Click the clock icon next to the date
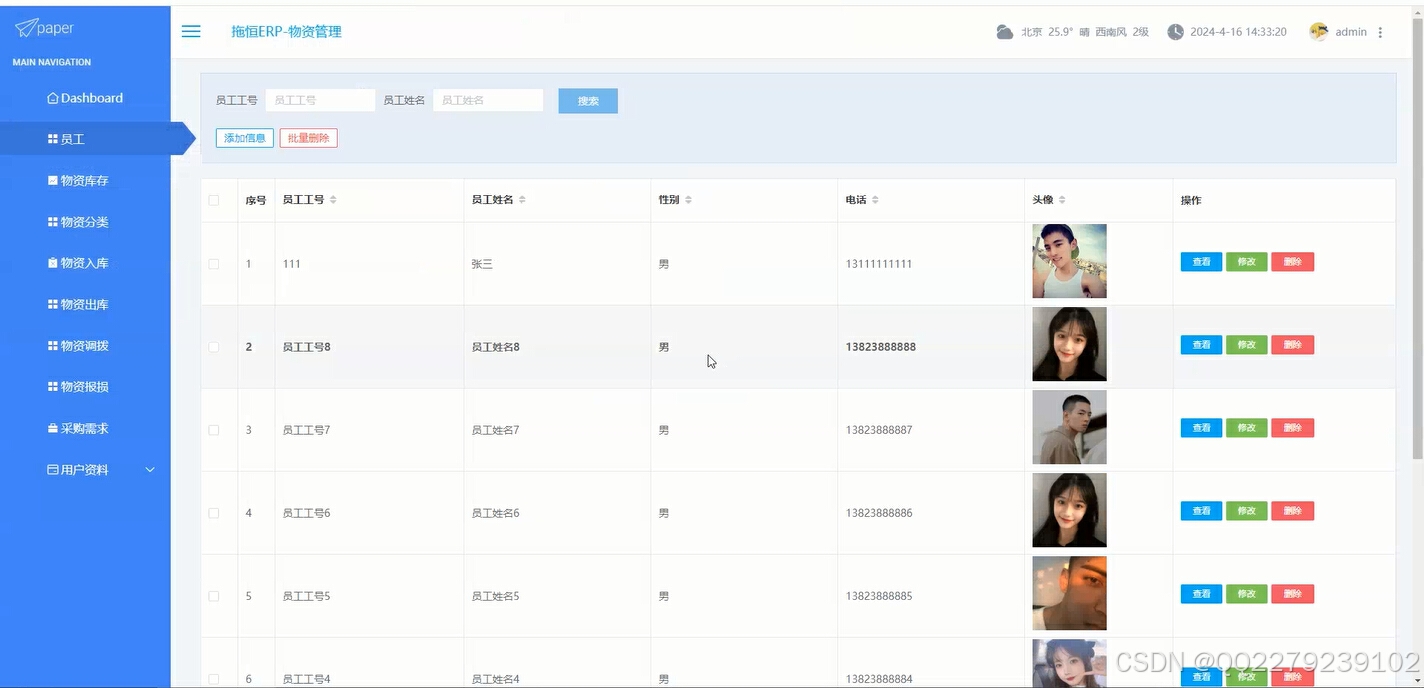Screen dimensions: 1424x688 pyautogui.click(x=1174, y=31)
